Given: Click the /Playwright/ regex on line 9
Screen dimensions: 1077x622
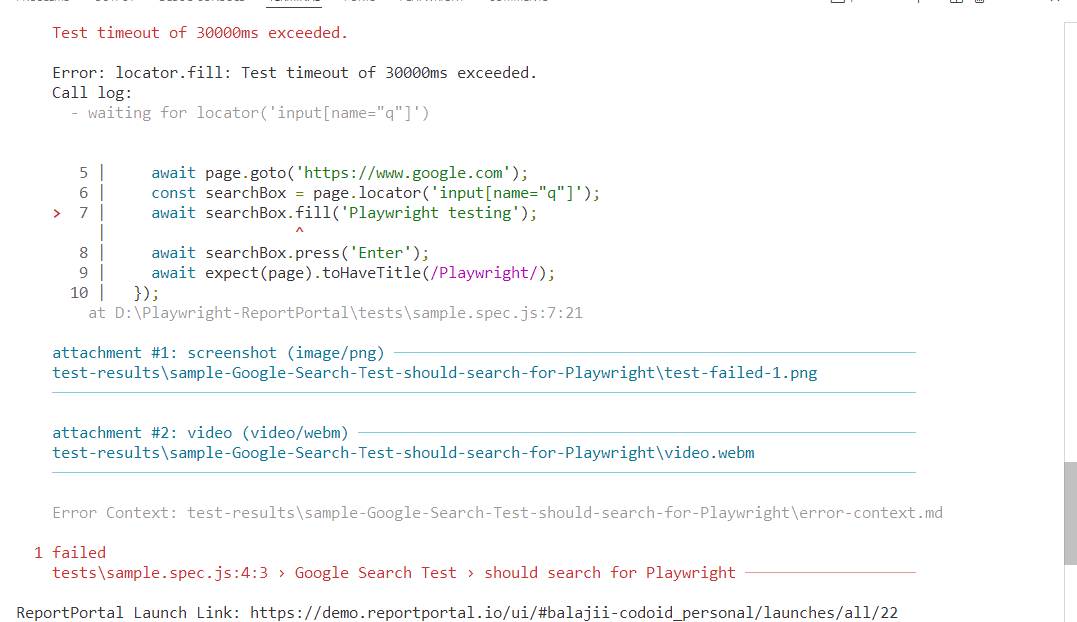Looking at the screenshot, I should [484, 273].
